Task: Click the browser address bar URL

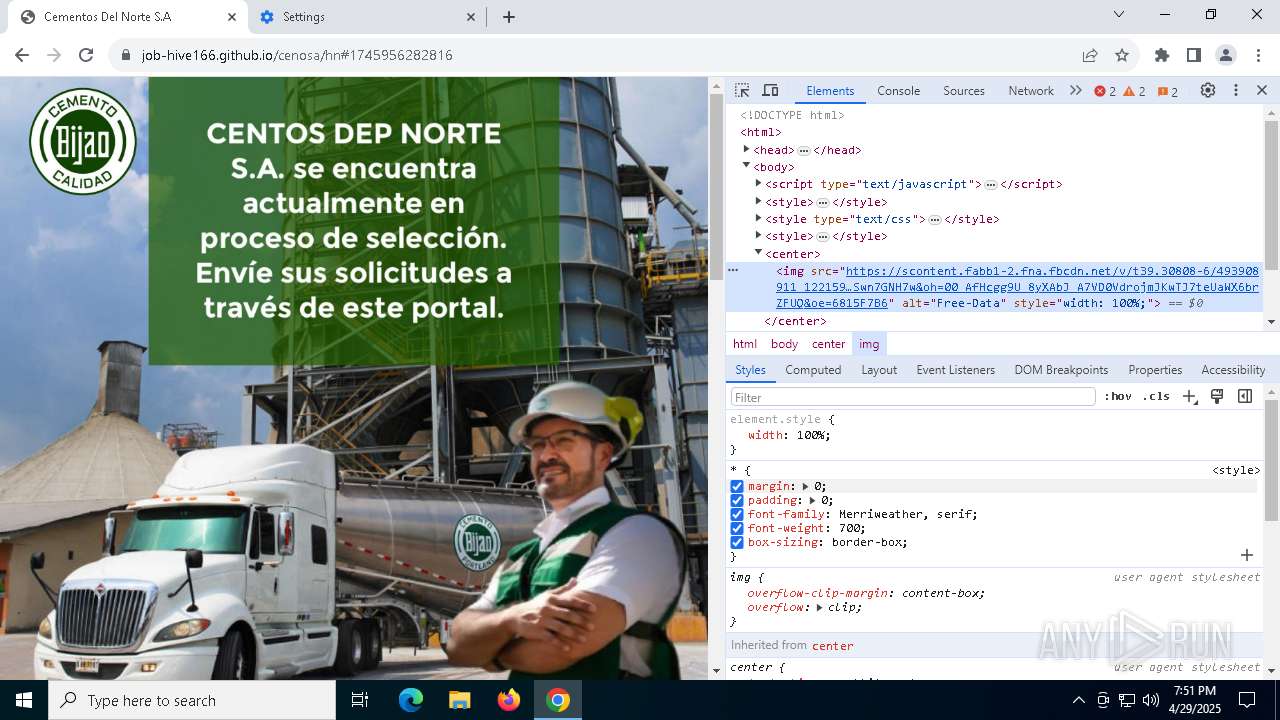Action: coord(297,55)
